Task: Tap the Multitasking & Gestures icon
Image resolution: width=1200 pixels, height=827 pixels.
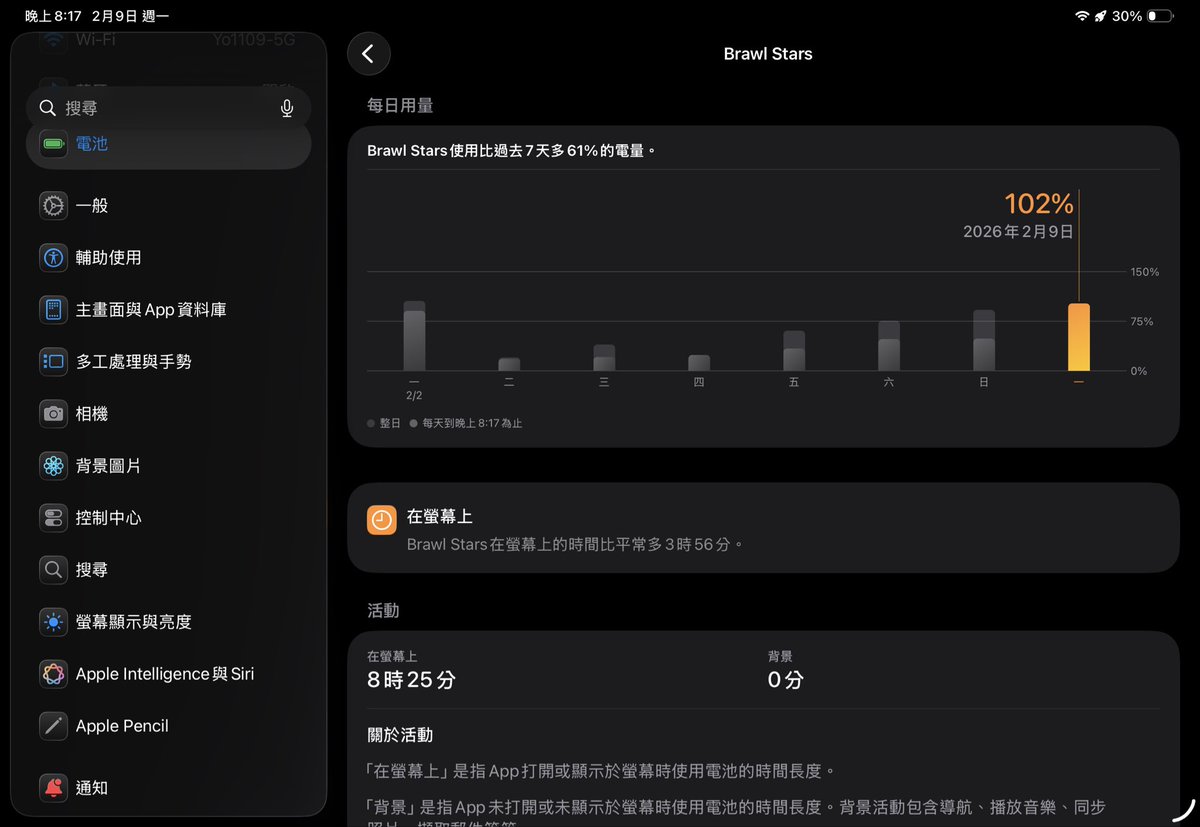Action: pyautogui.click(x=53, y=362)
